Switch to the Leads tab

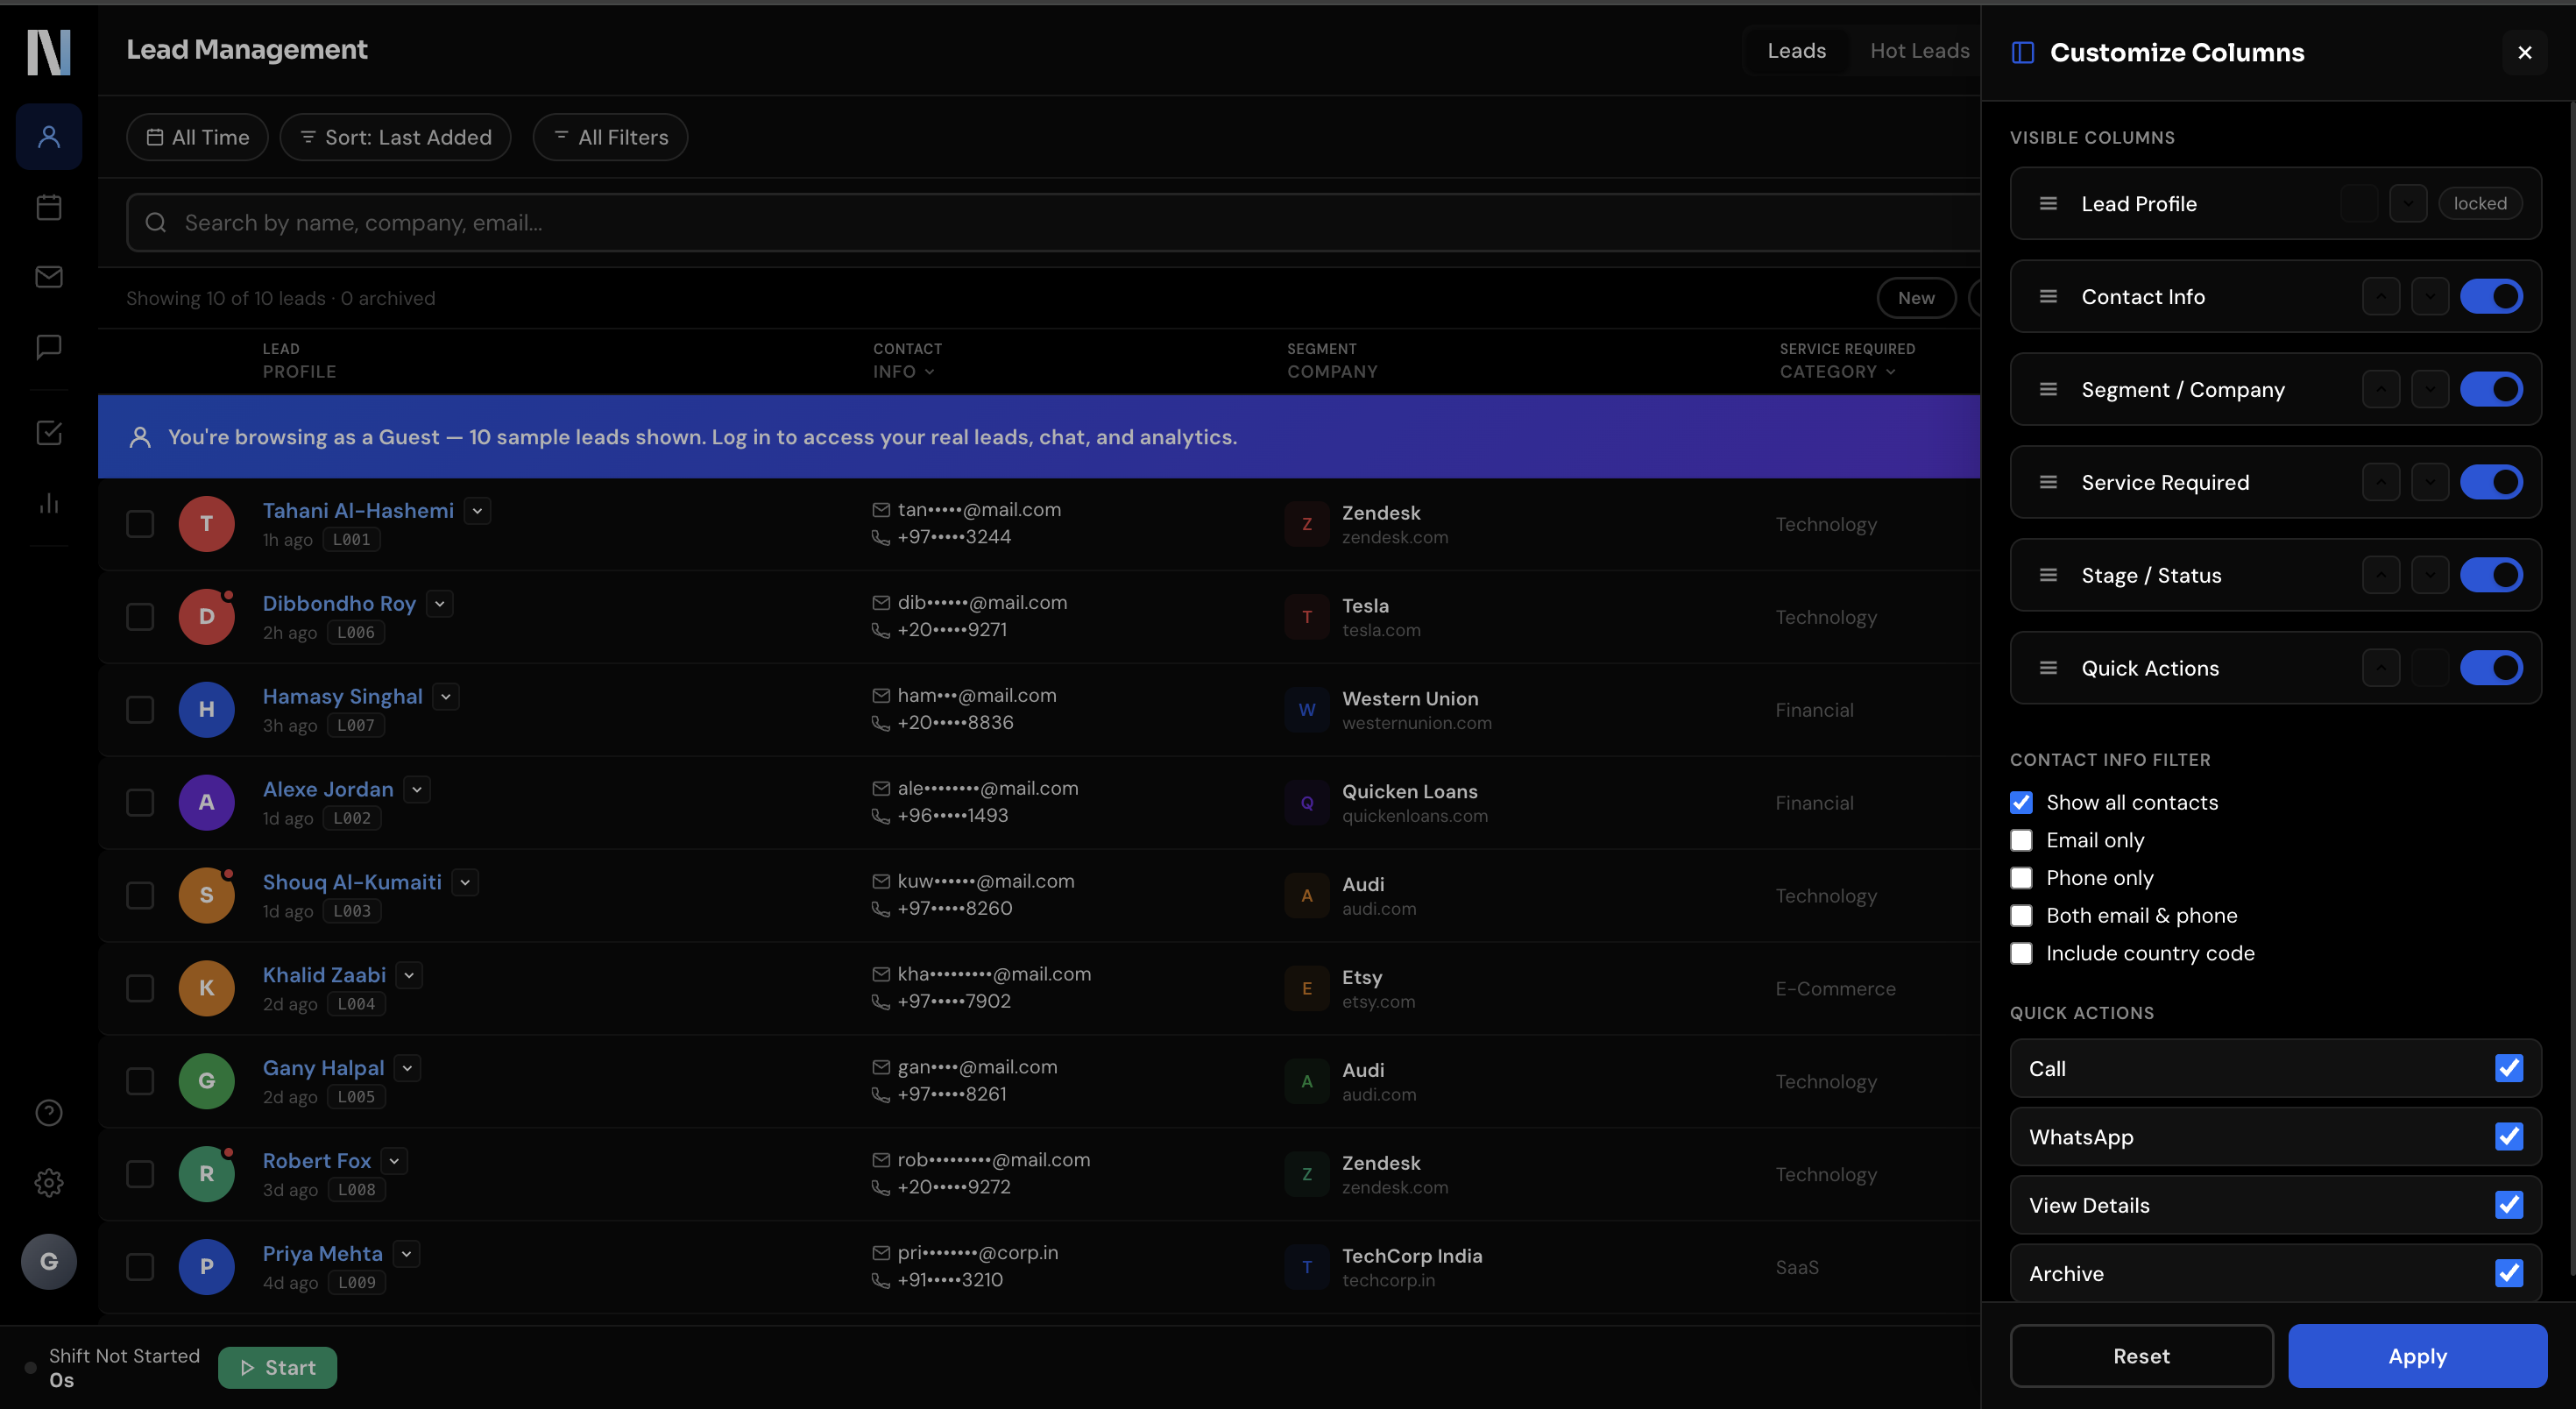tap(1796, 50)
